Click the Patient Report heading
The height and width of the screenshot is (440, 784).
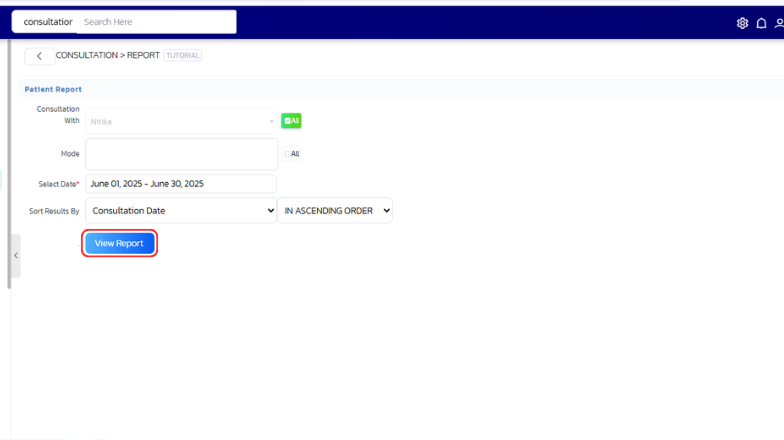pyautogui.click(x=53, y=89)
